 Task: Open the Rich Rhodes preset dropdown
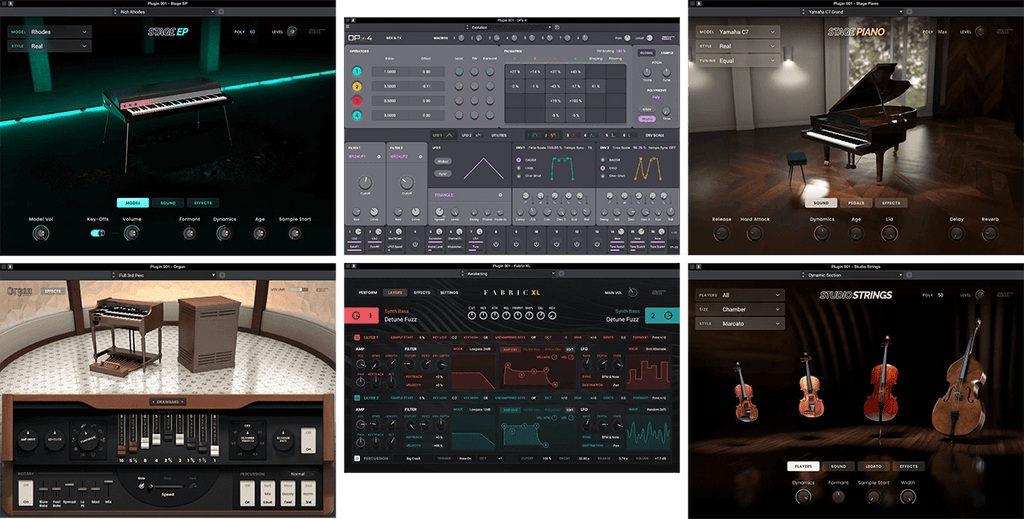[x=164, y=12]
